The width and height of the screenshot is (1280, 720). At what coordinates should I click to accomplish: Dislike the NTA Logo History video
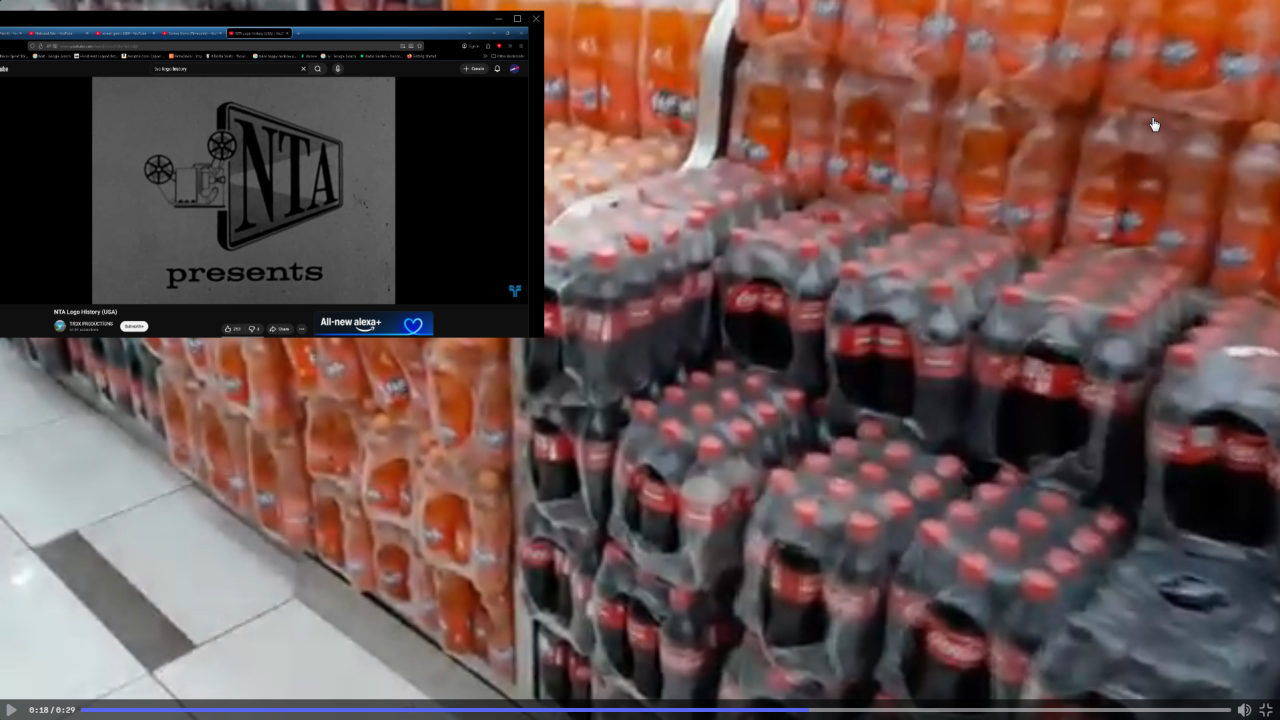coord(254,329)
